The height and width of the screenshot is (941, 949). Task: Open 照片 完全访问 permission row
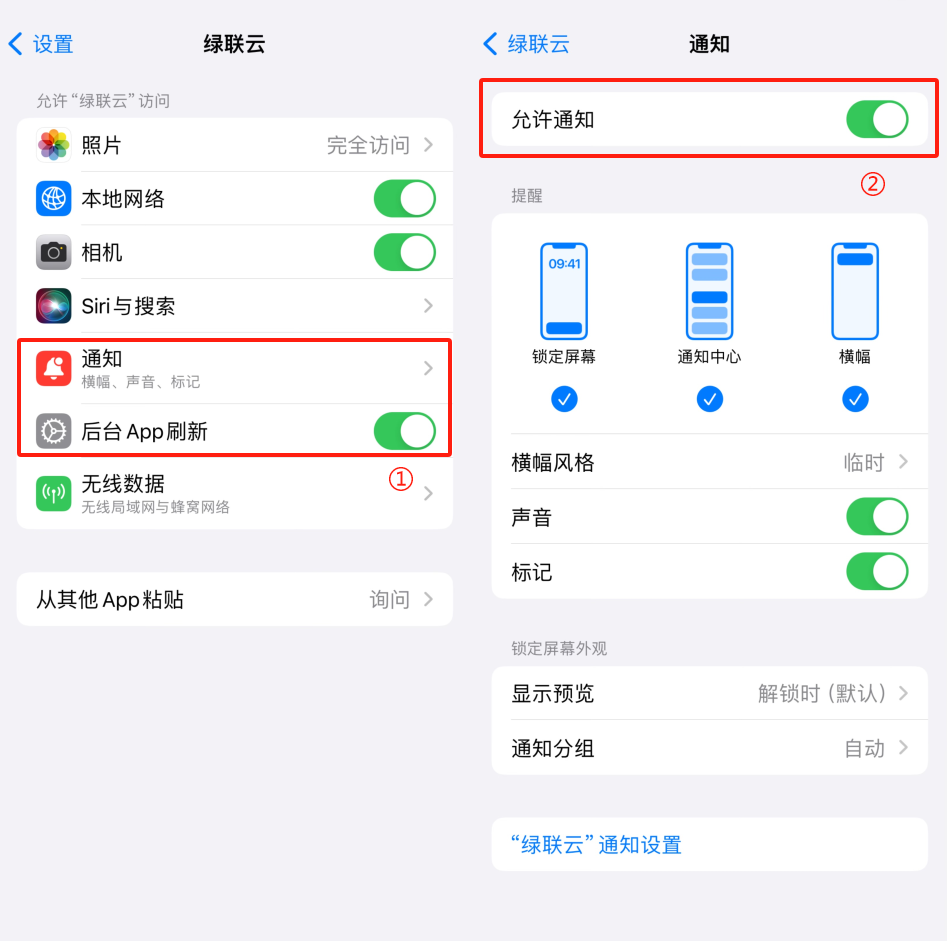[x=235, y=145]
